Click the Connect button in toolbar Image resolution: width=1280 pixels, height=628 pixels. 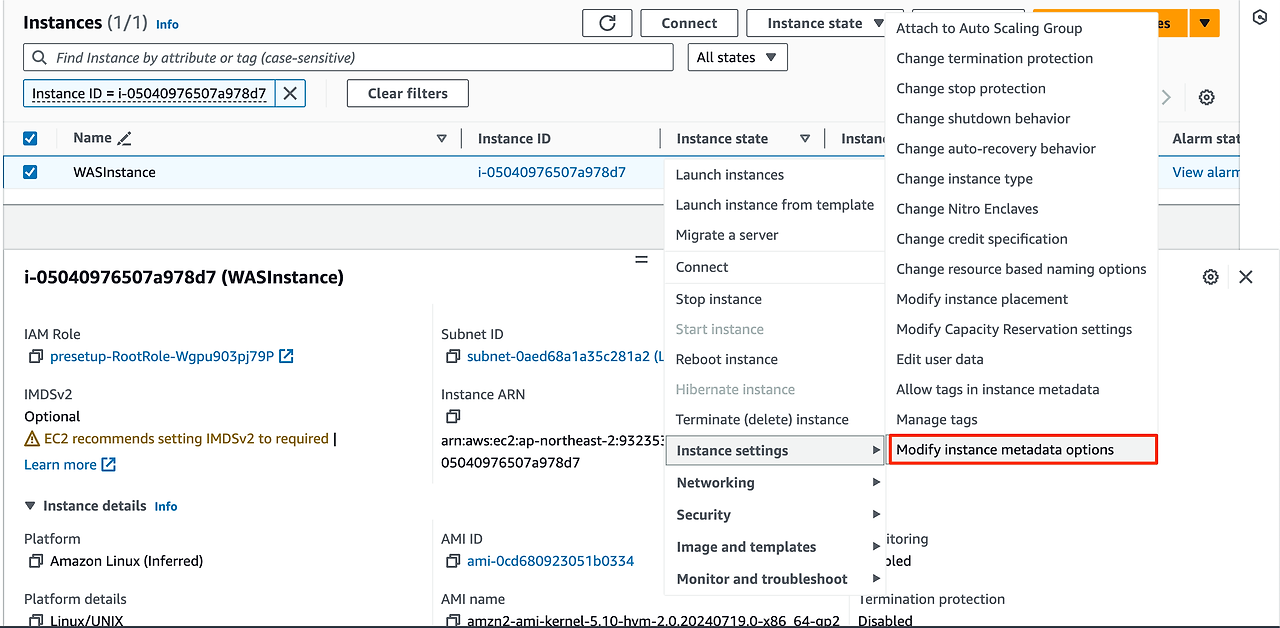(x=689, y=23)
